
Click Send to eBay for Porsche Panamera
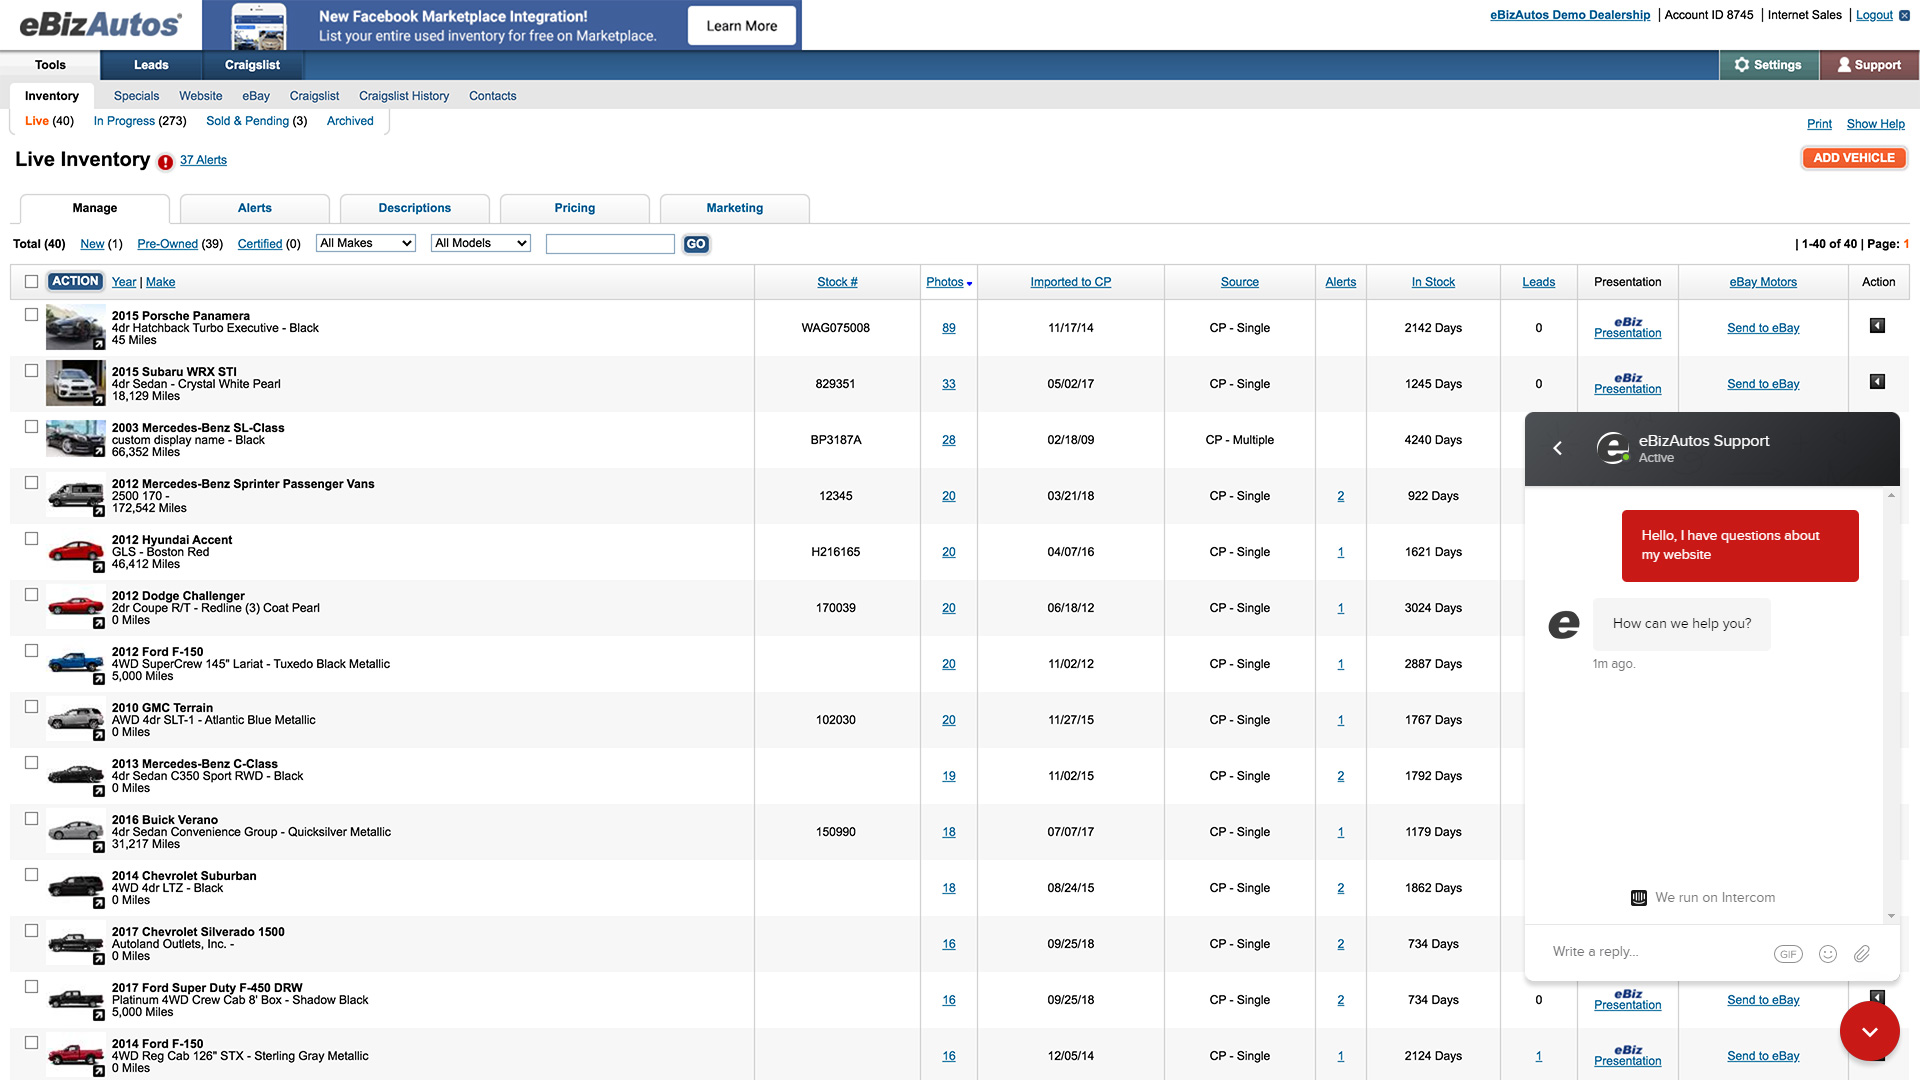click(x=1763, y=328)
